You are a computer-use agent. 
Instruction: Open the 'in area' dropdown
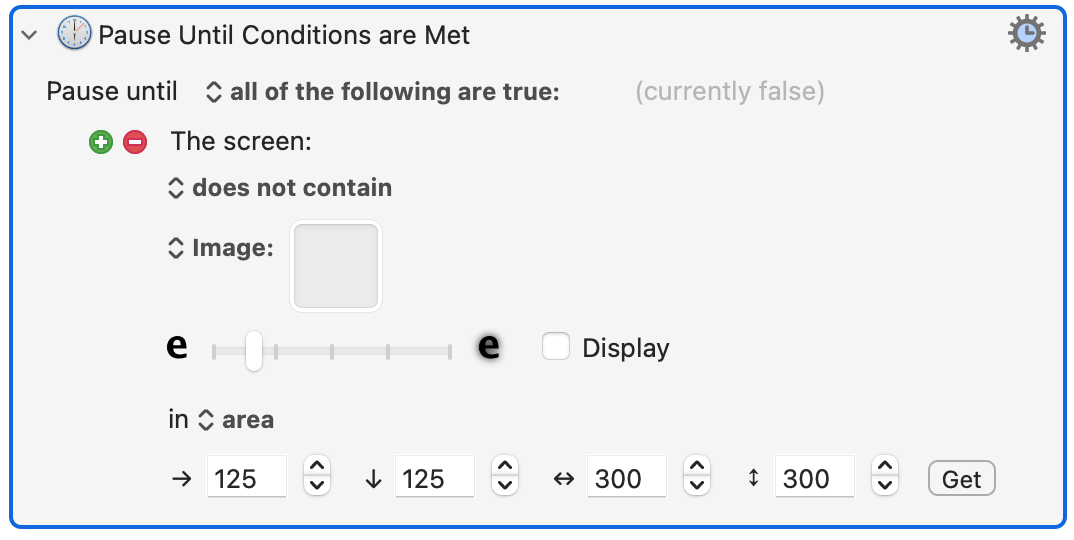tap(236, 419)
